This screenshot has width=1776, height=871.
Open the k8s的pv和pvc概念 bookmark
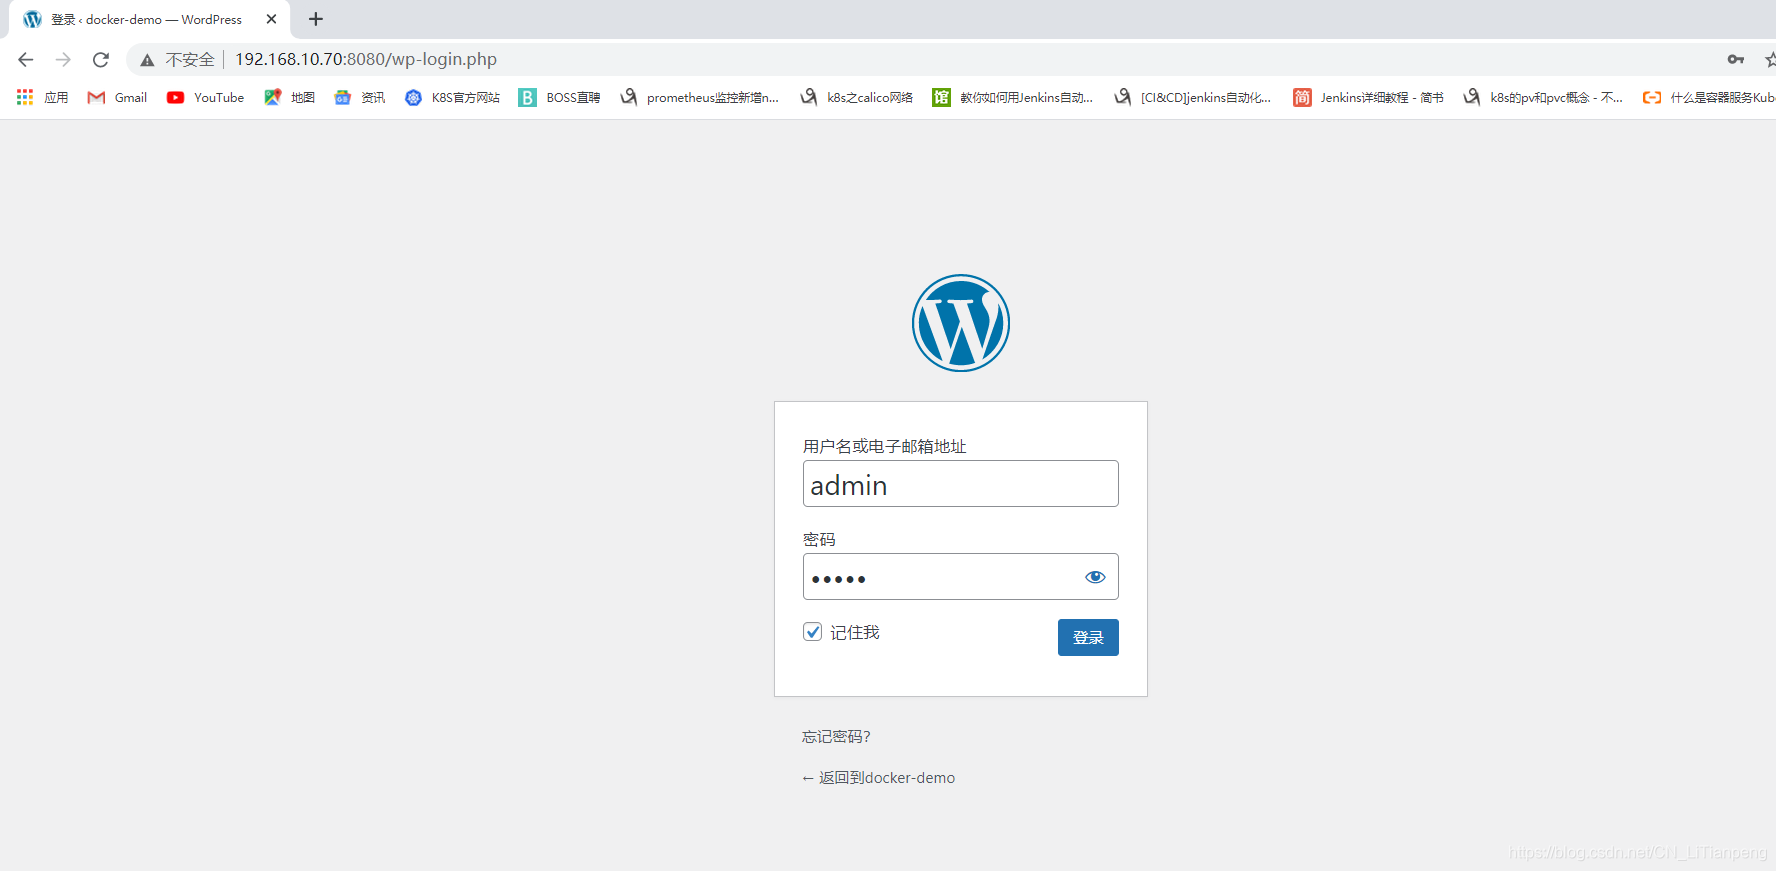[1542, 97]
